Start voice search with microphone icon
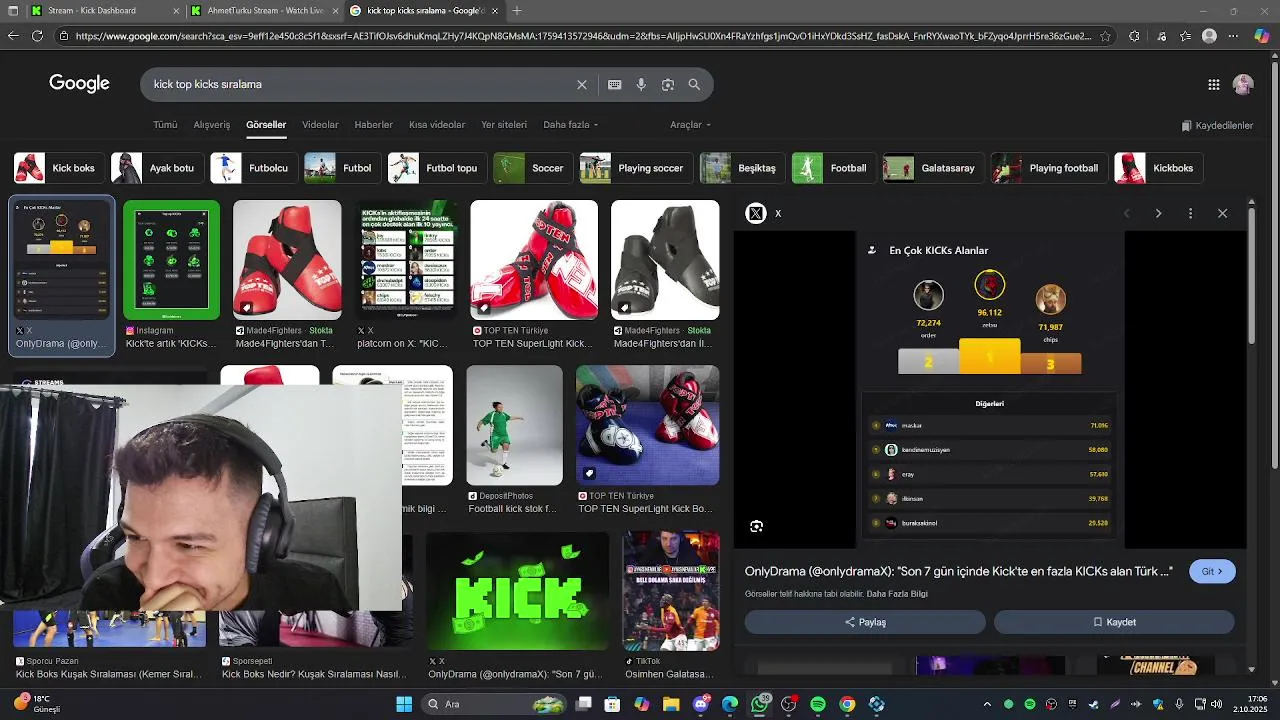1280x720 pixels. pos(641,85)
